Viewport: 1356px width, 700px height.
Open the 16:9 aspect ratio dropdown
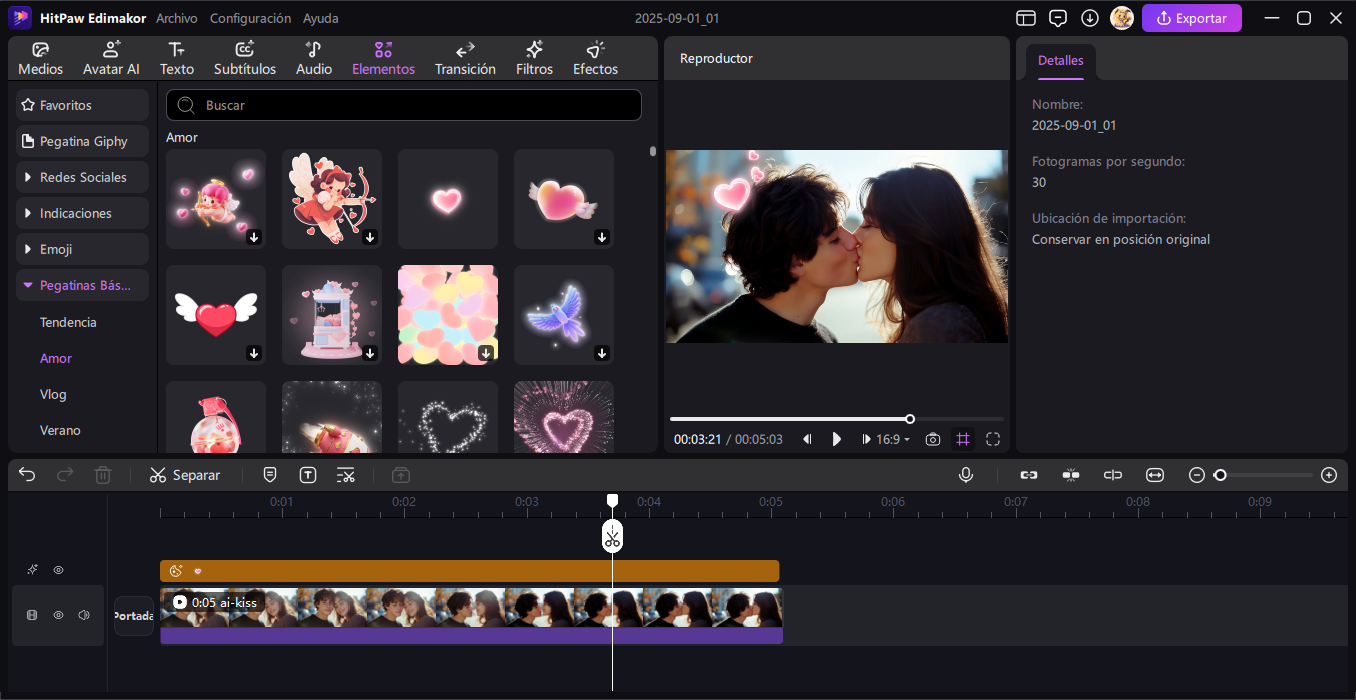[888, 439]
